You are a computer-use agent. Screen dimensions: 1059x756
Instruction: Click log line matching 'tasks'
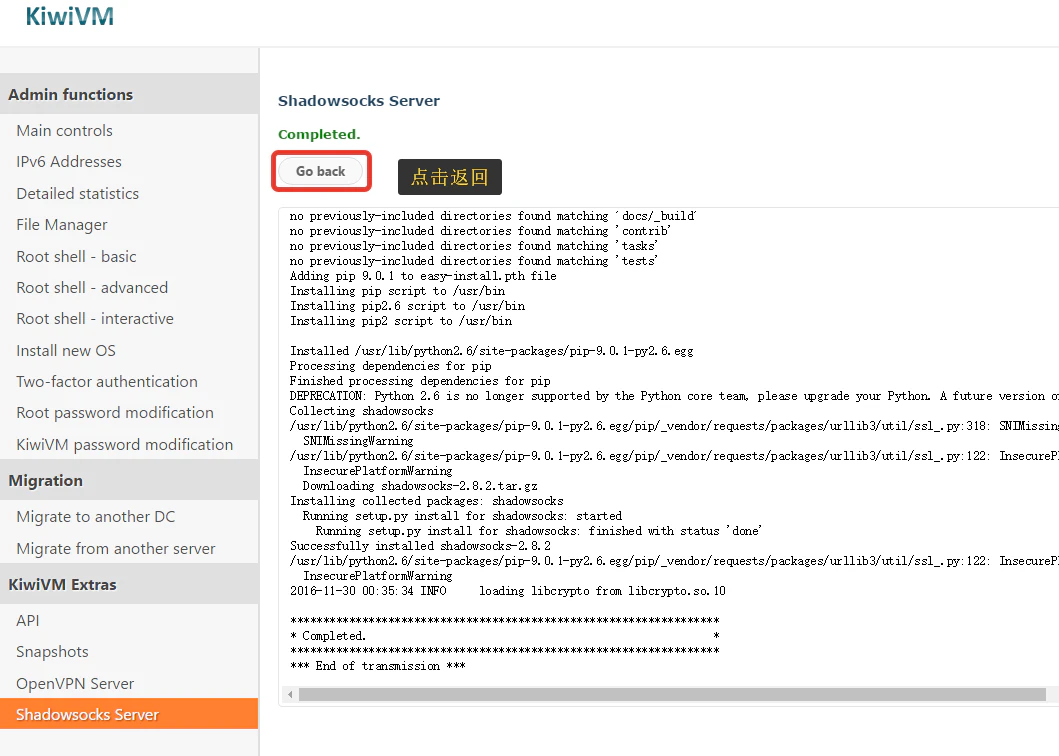473,246
